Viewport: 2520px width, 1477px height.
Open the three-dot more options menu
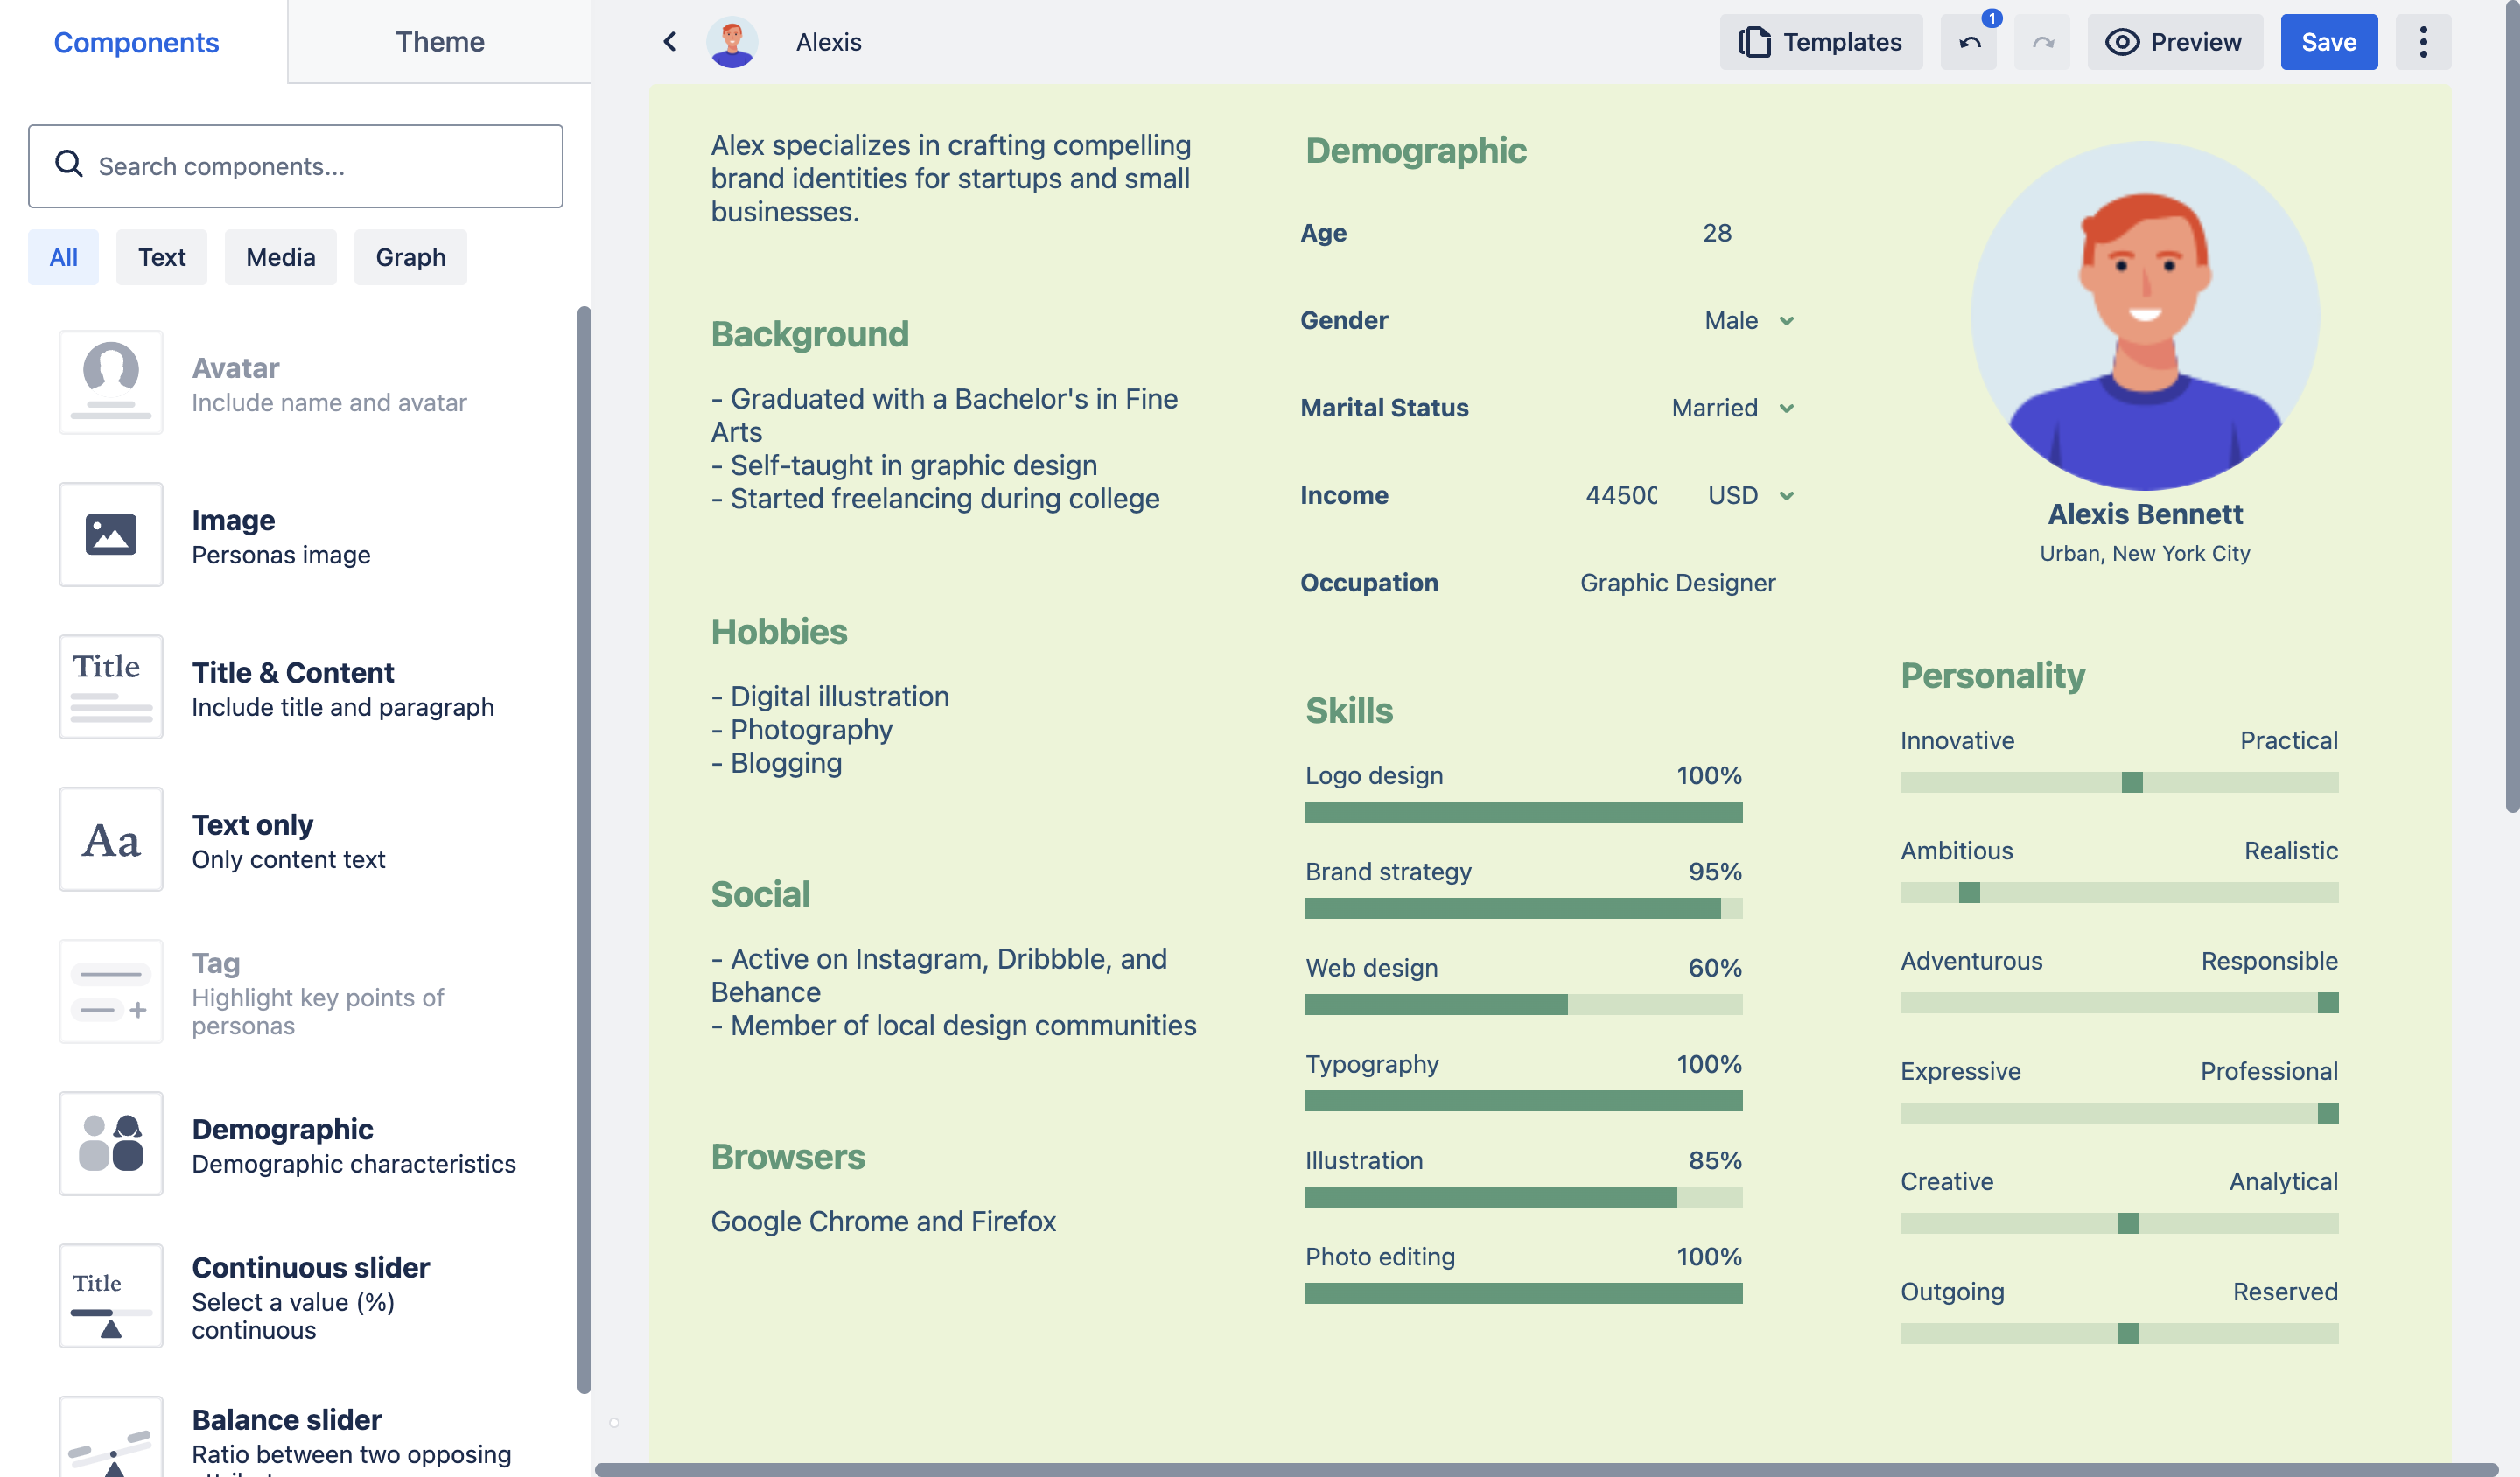(2422, 42)
